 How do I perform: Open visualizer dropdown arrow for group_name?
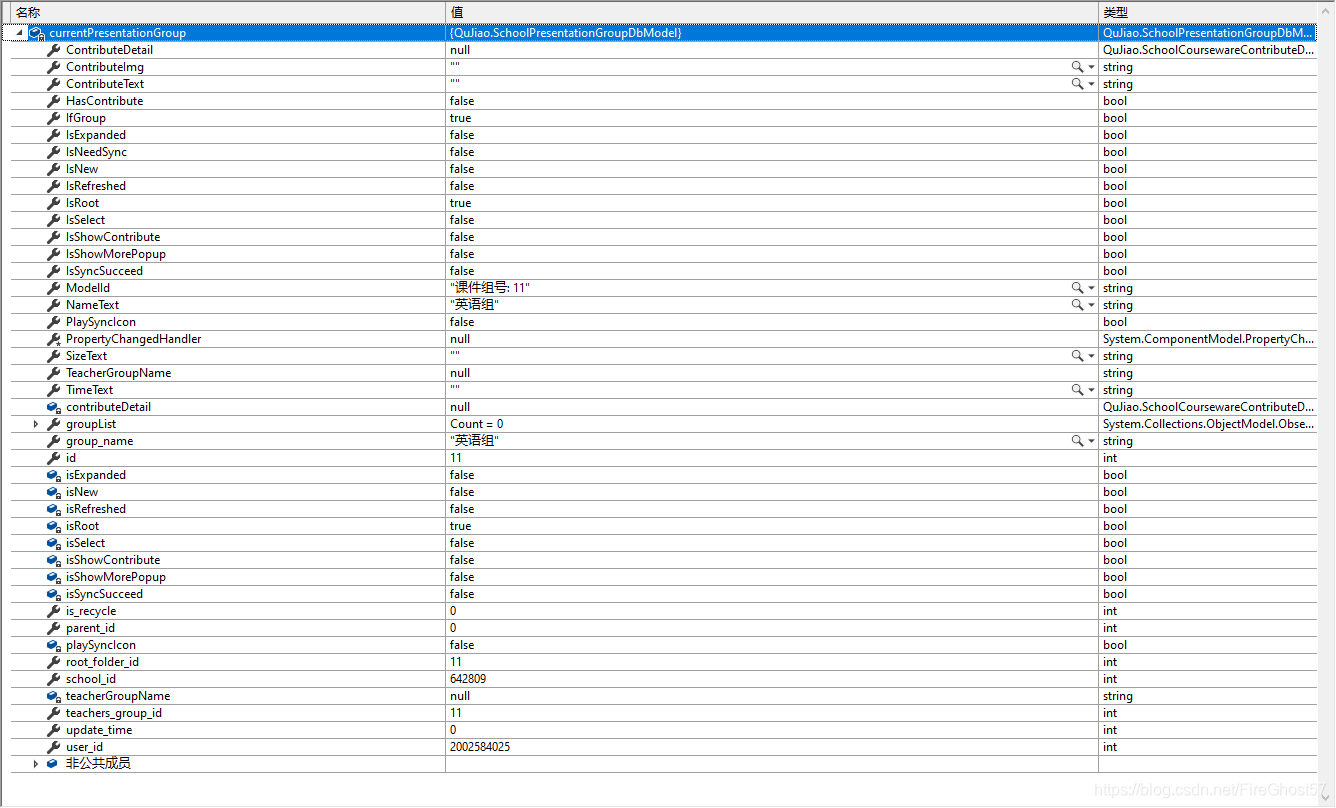coord(1091,441)
